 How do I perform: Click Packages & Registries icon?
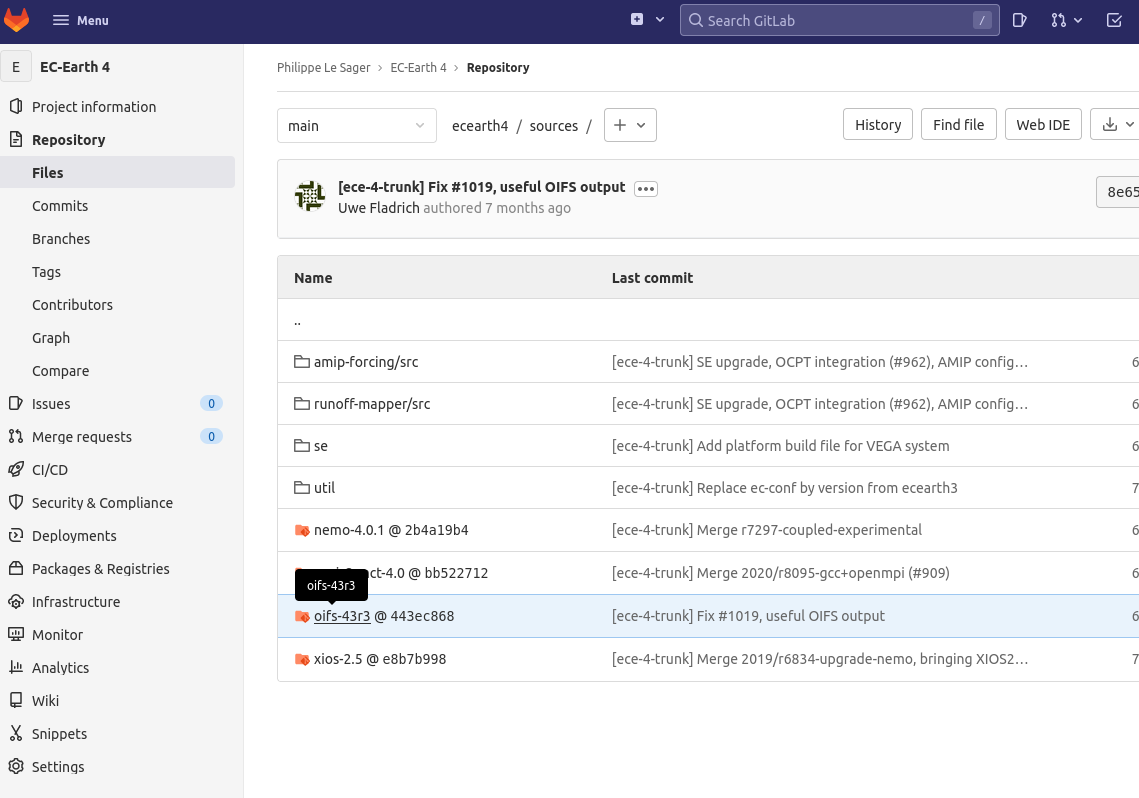point(16,569)
